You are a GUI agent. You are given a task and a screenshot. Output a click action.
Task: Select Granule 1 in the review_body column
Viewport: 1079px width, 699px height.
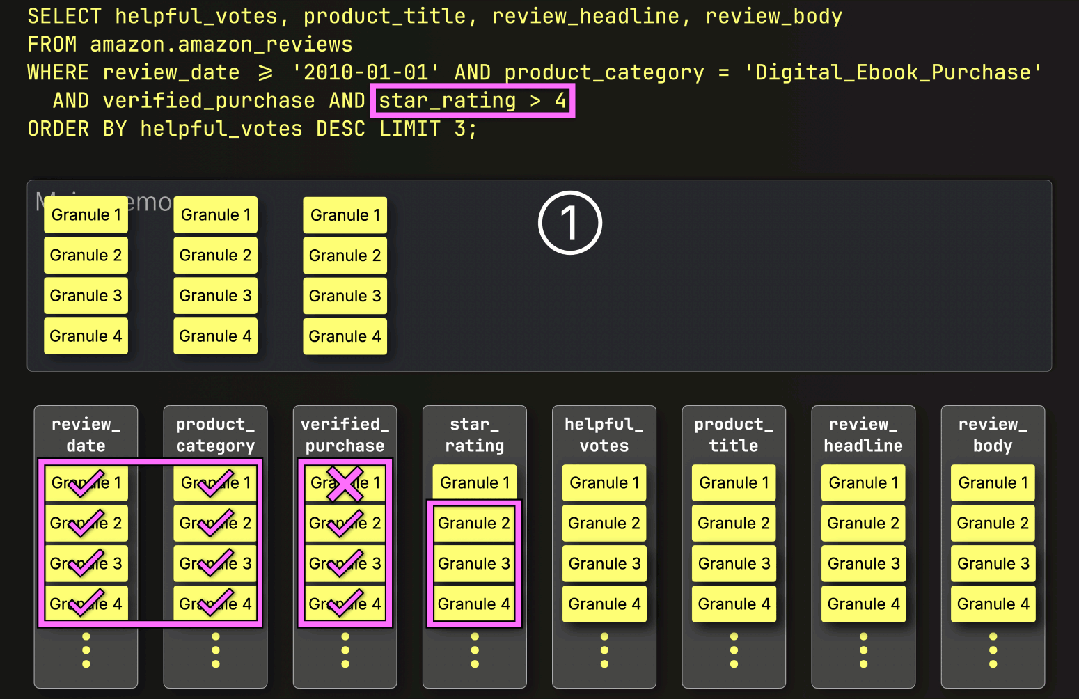(x=993, y=483)
